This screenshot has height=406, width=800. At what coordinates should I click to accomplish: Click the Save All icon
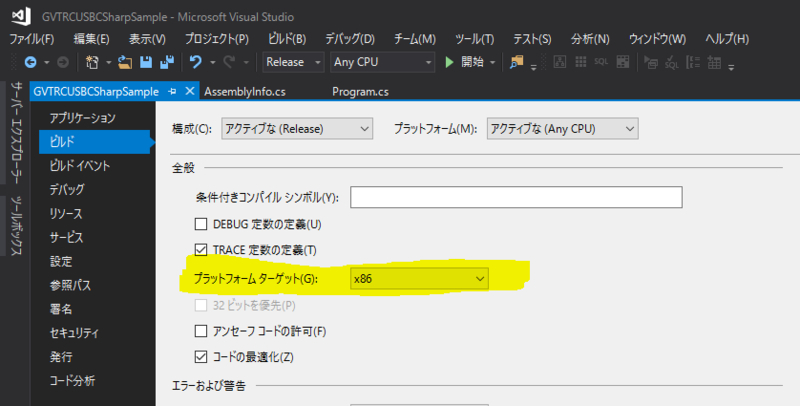coord(167,62)
